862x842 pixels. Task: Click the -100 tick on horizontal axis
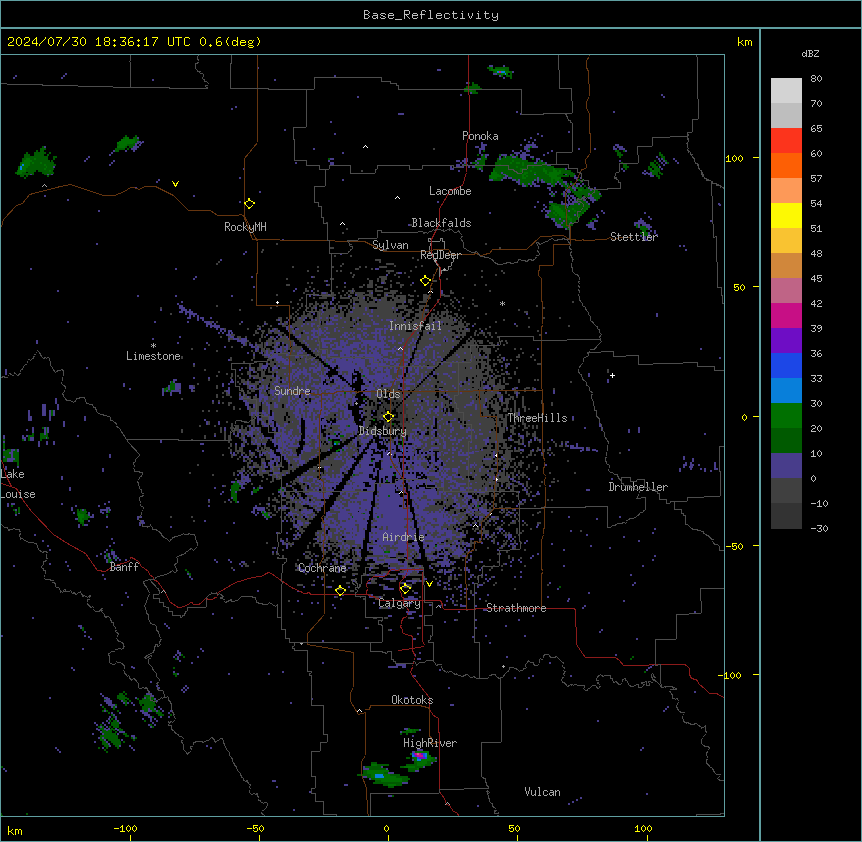[125, 828]
